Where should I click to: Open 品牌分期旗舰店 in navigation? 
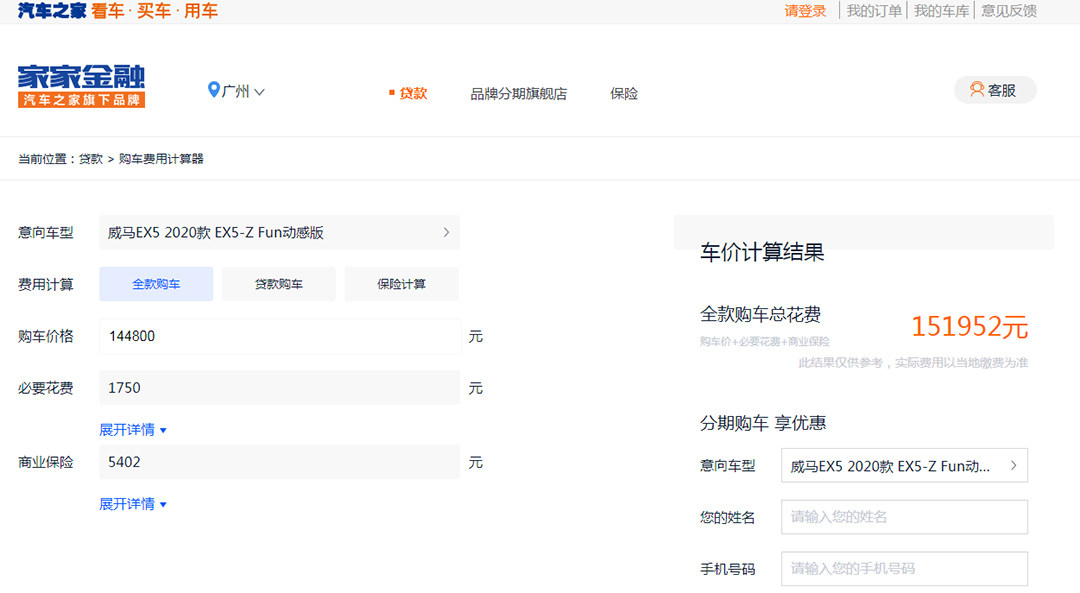click(x=518, y=94)
